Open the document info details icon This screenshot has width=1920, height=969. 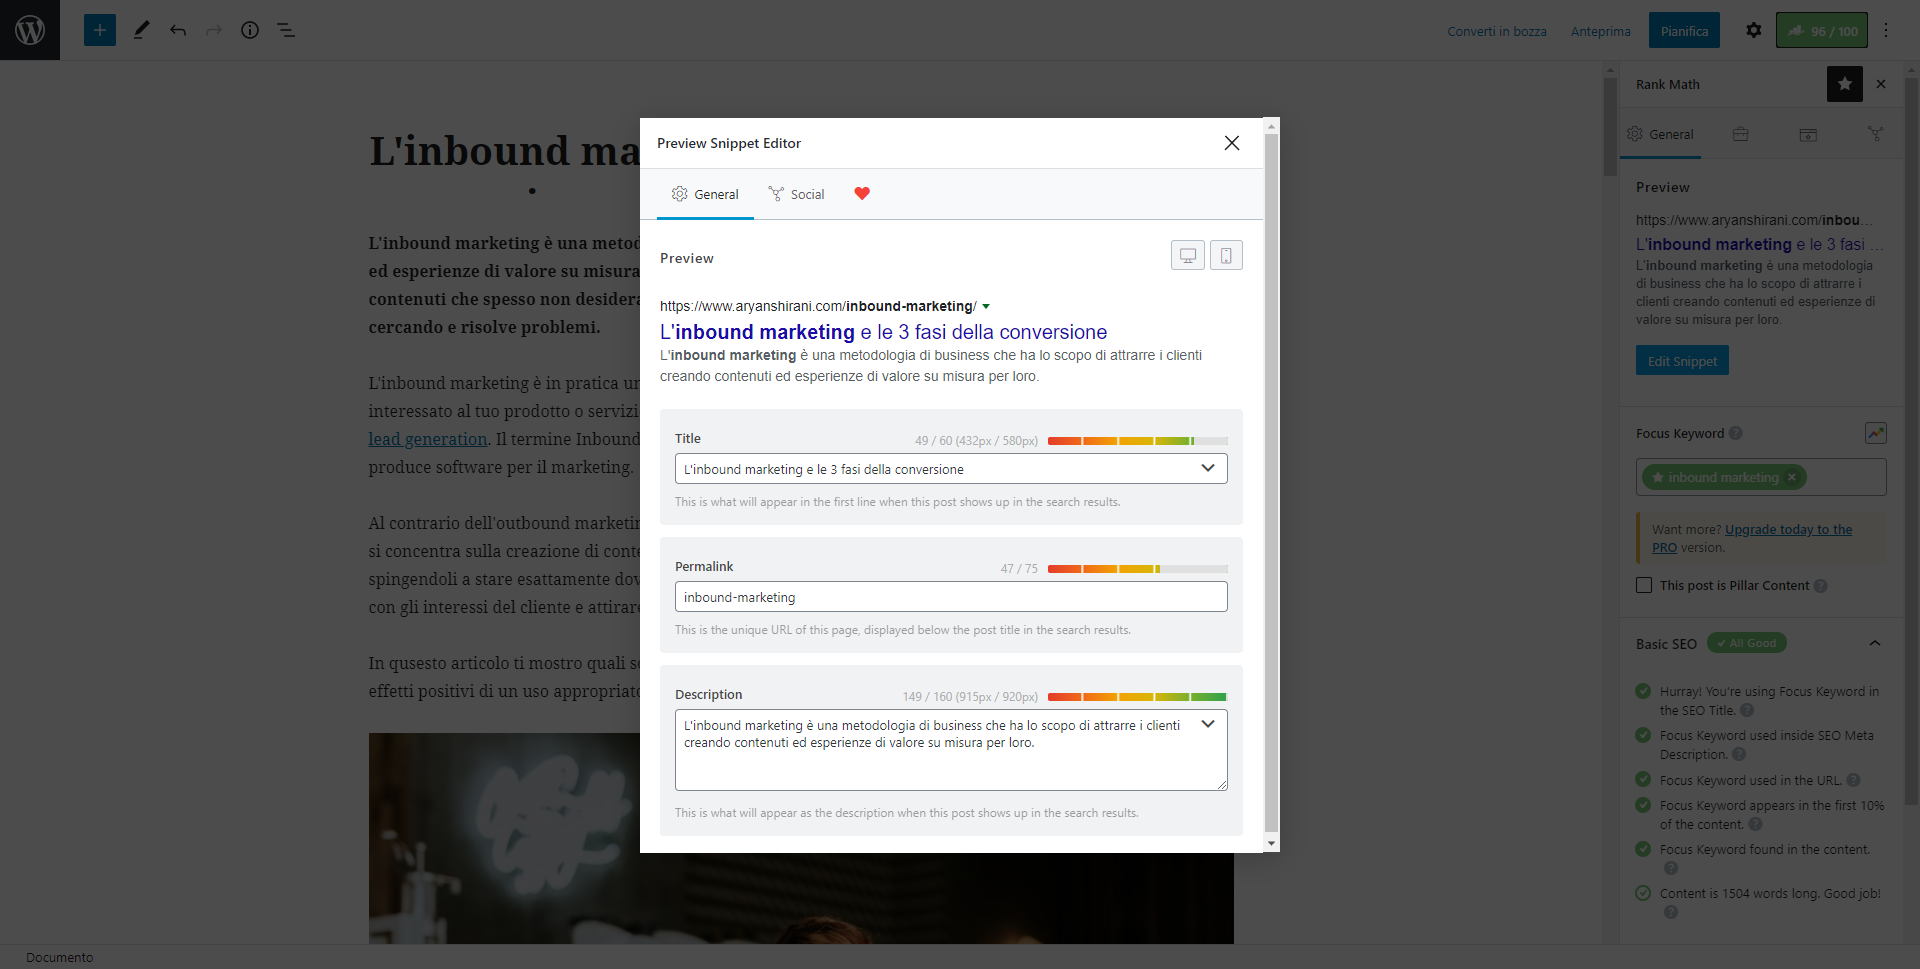pyautogui.click(x=250, y=30)
